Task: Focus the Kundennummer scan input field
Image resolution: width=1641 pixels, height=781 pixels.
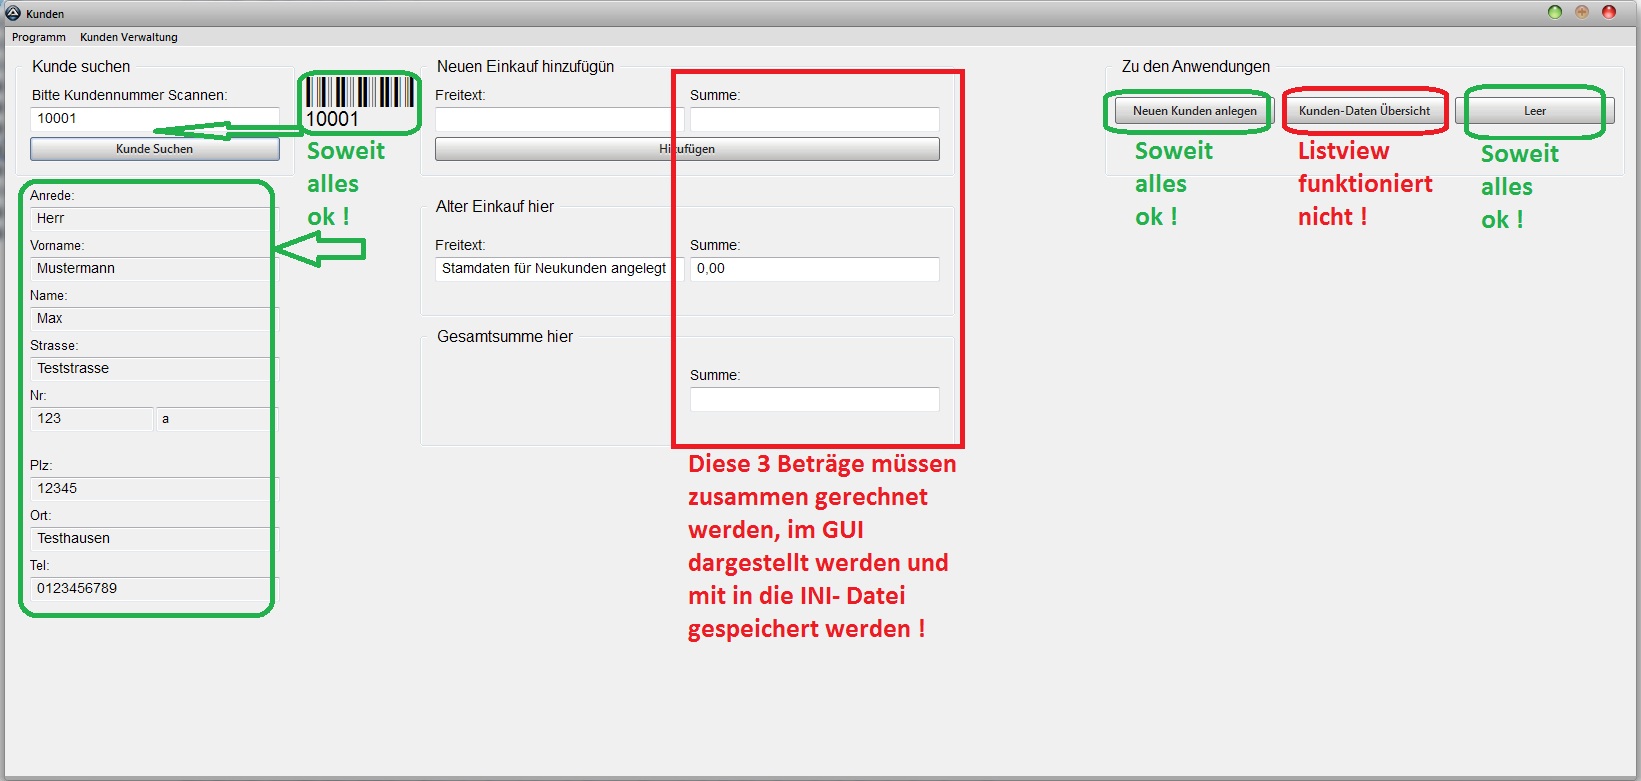Action: click(x=154, y=119)
